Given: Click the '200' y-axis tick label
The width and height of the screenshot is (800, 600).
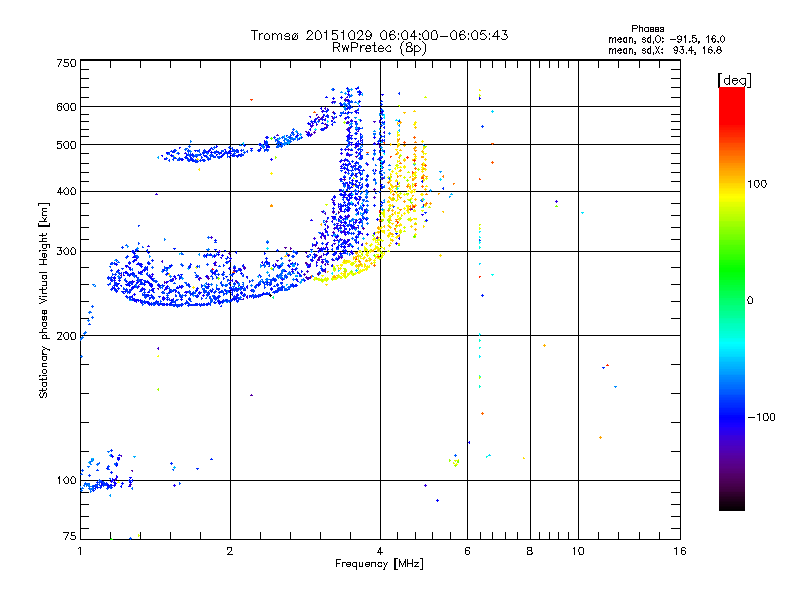Looking at the screenshot, I should pyautogui.click(x=66, y=336).
